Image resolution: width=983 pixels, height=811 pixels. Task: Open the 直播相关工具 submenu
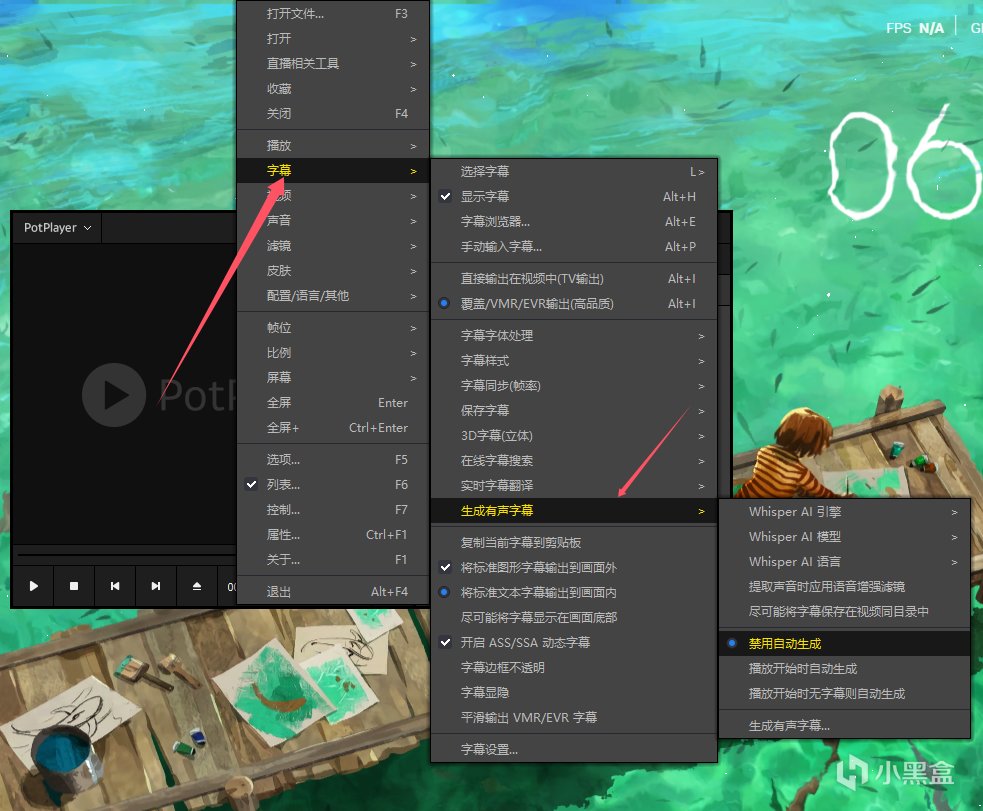pos(333,64)
